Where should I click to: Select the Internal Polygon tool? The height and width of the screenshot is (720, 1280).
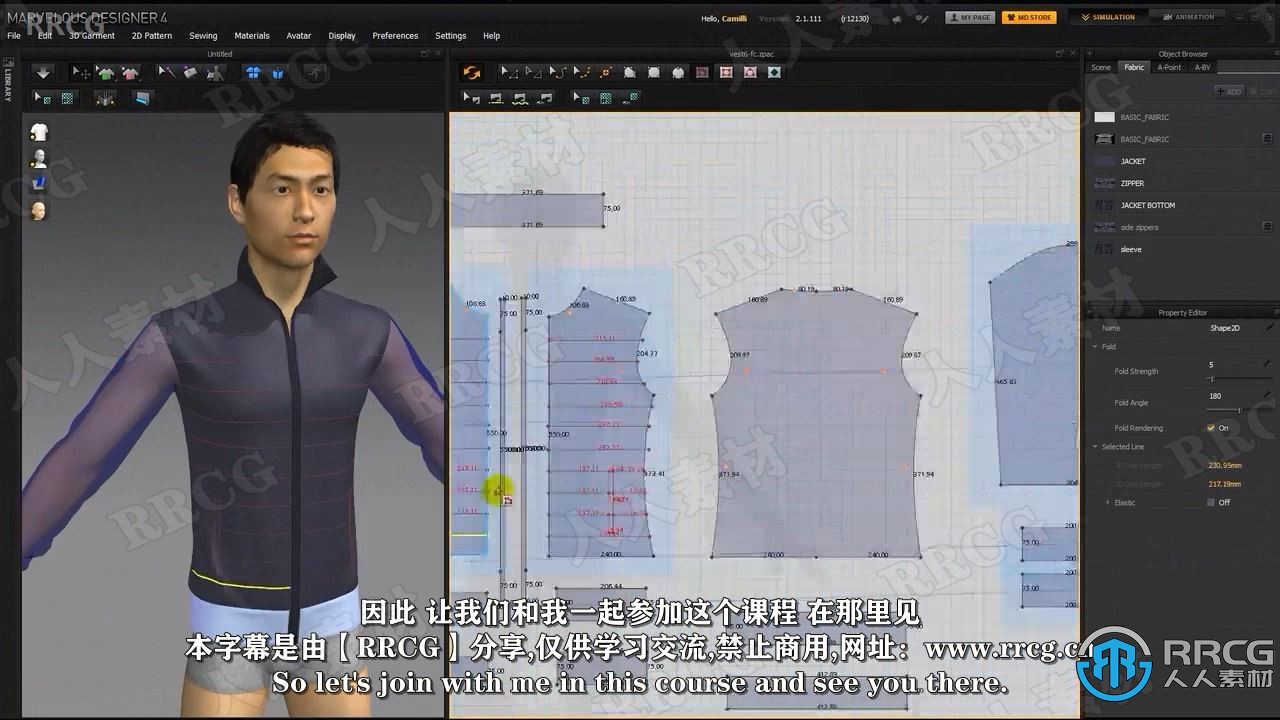click(x=702, y=73)
